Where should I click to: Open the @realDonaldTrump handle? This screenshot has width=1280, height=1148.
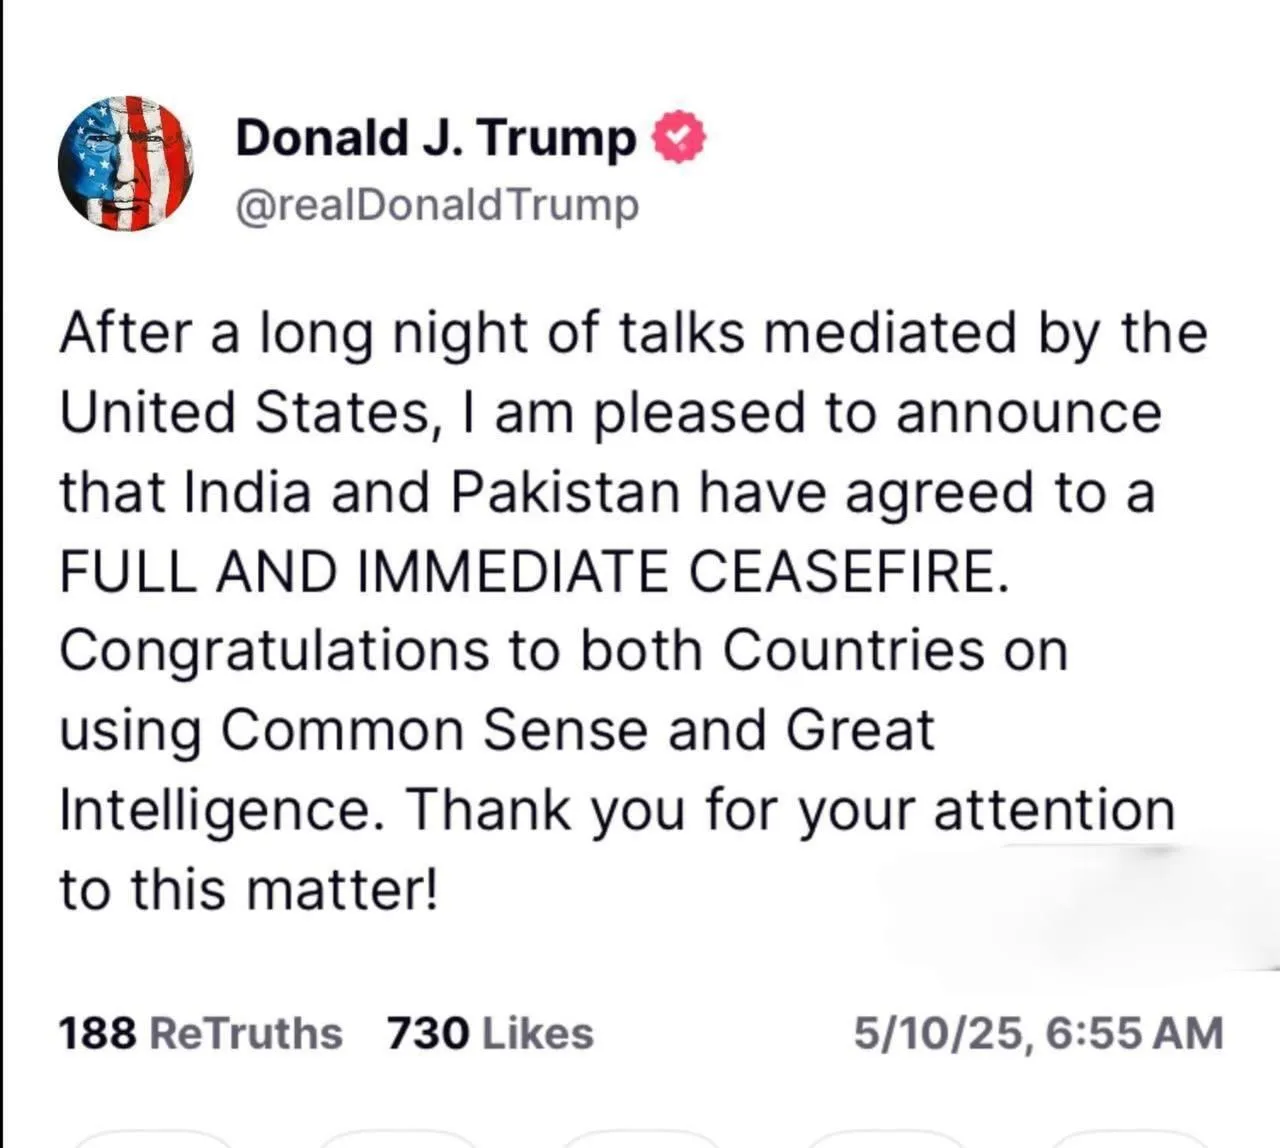pos(437,205)
